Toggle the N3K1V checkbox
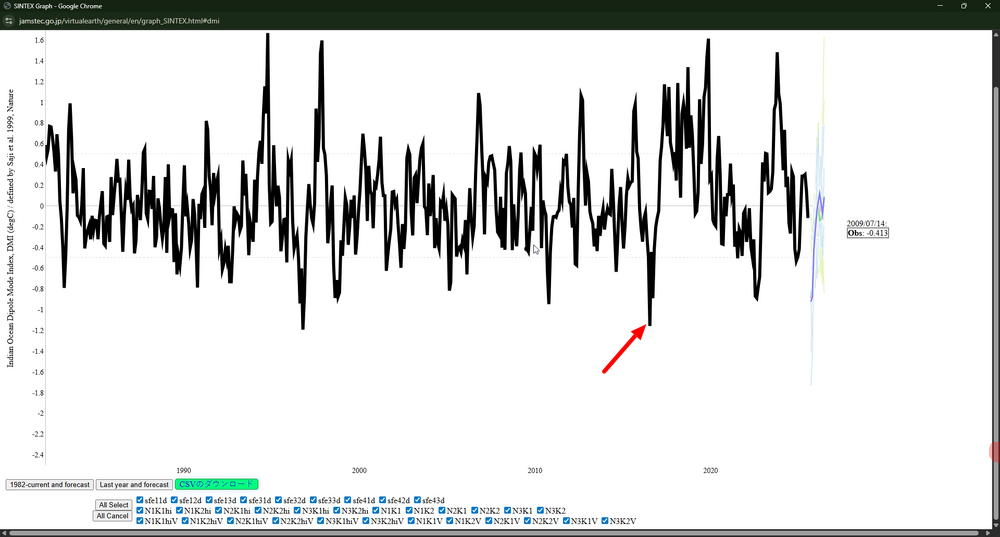 pyautogui.click(x=566, y=520)
